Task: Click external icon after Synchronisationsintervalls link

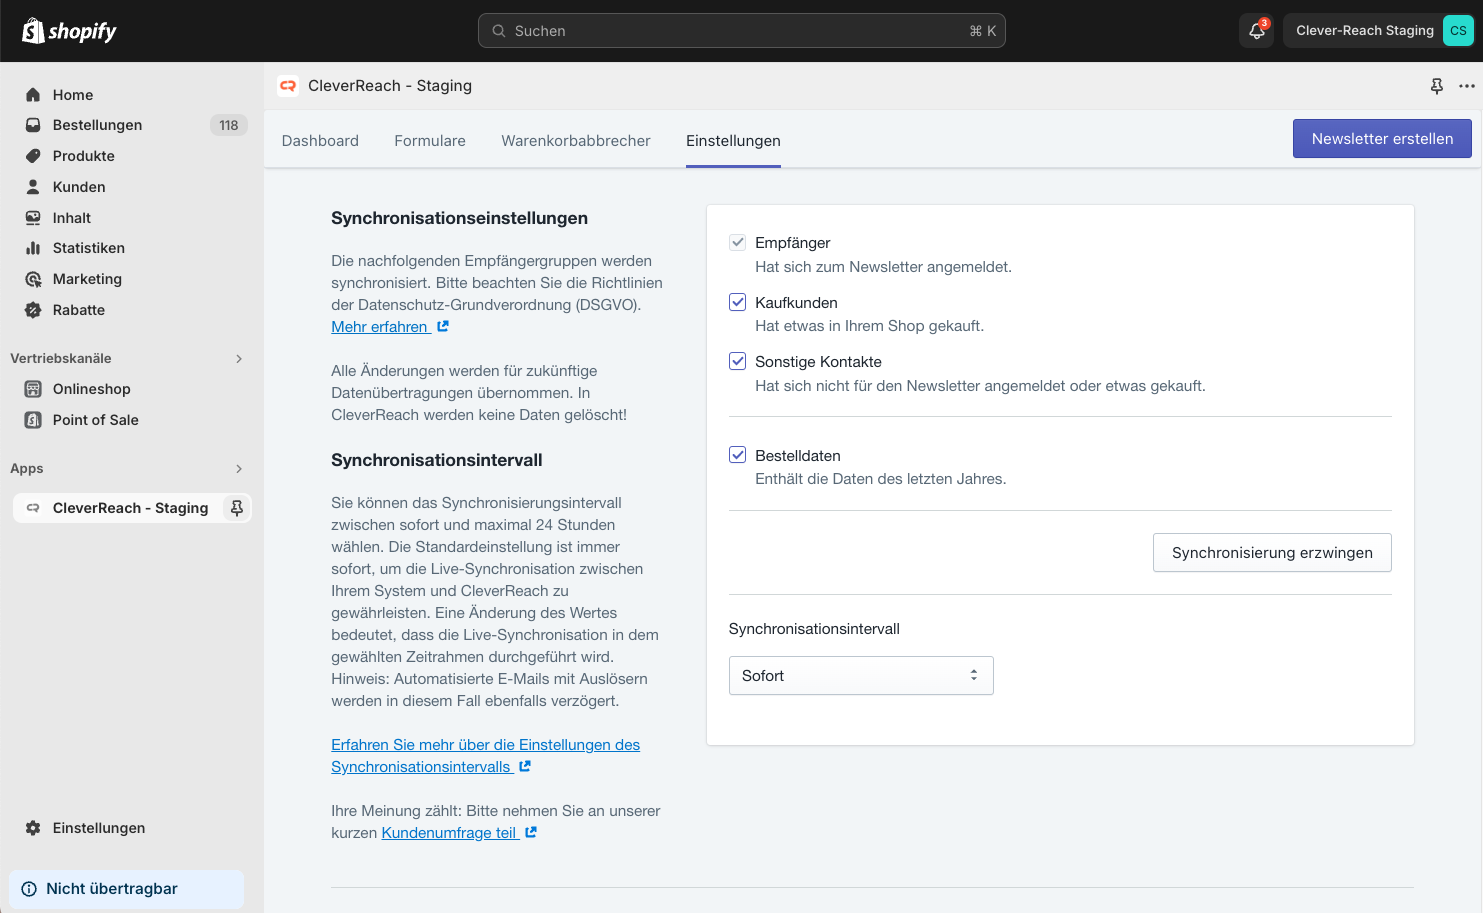Action: click(525, 766)
